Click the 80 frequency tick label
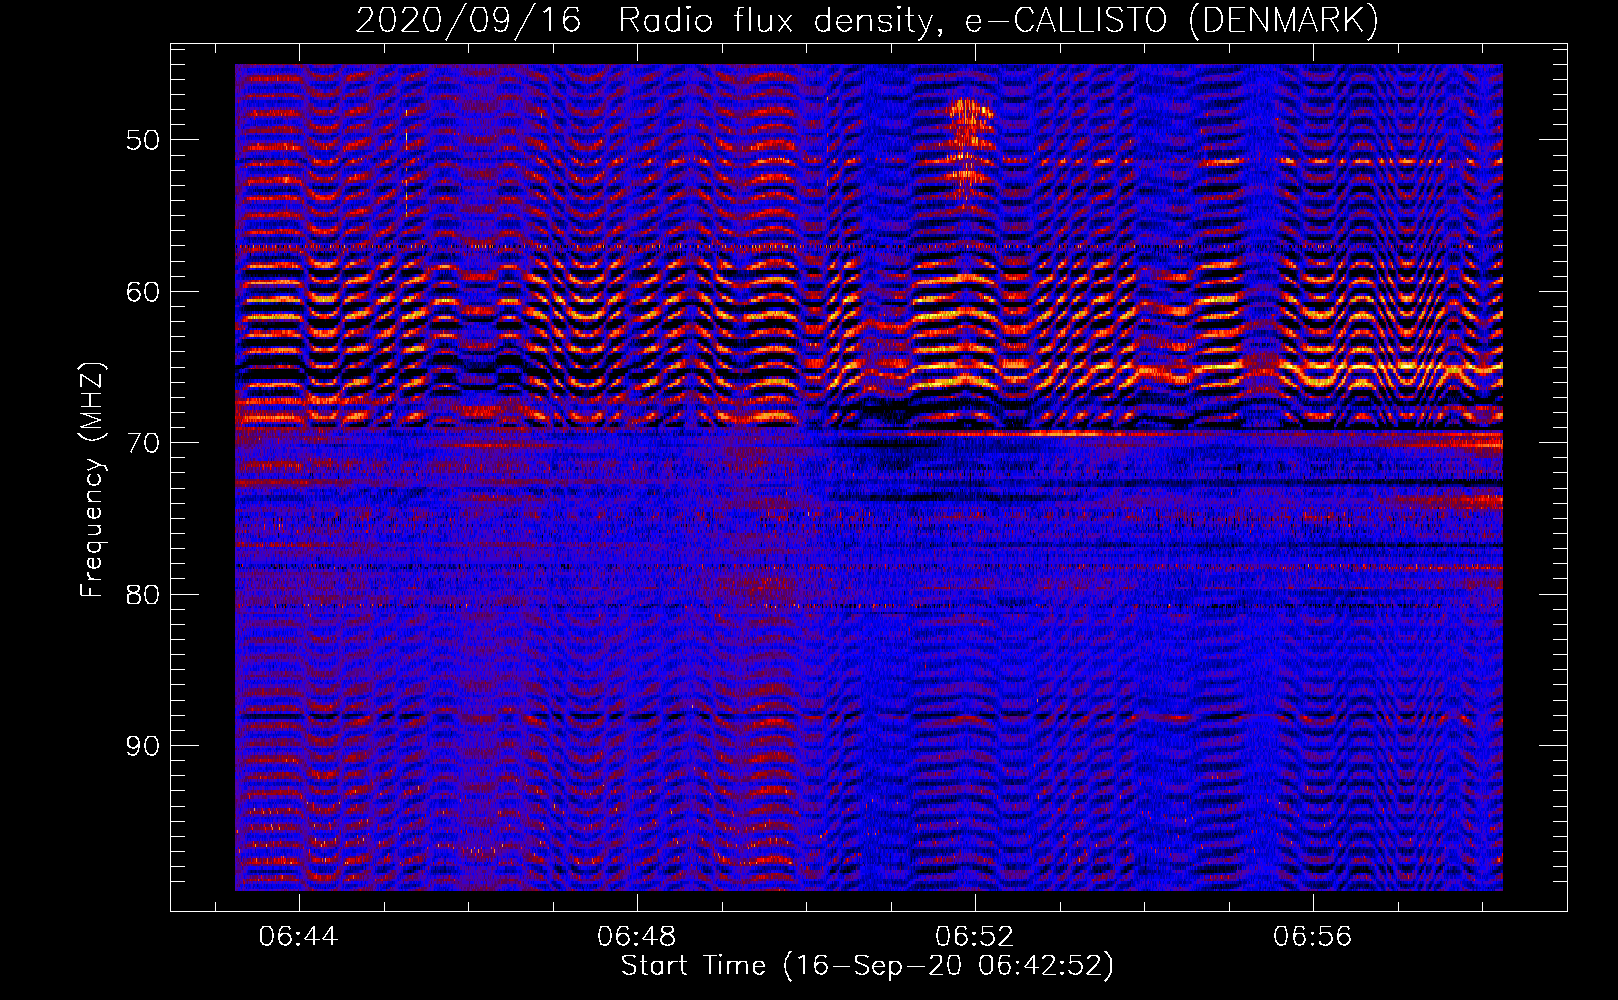 click(x=143, y=595)
